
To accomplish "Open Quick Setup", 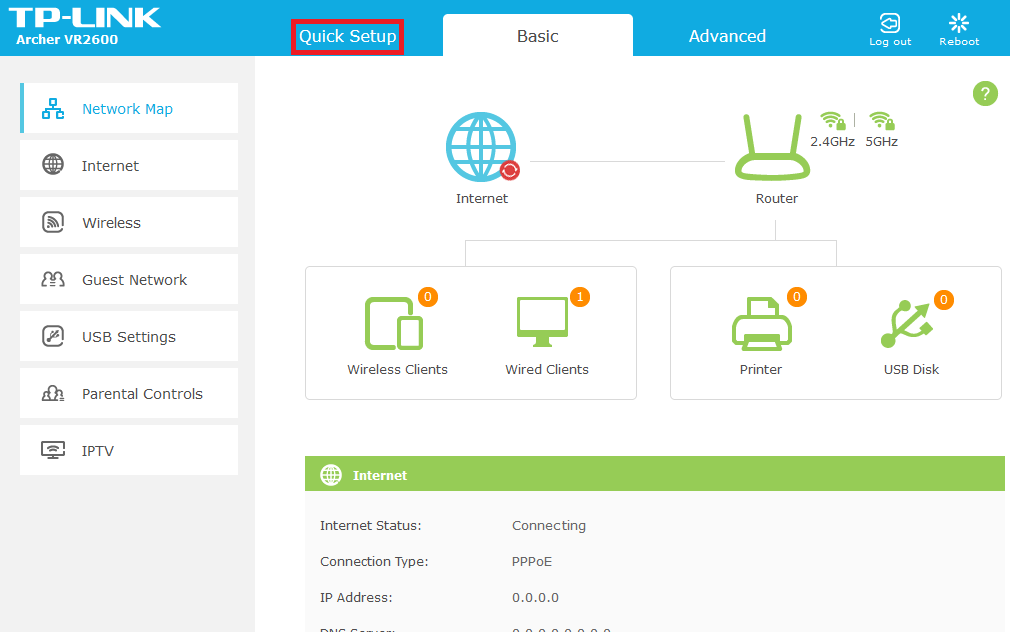I will pyautogui.click(x=347, y=33).
